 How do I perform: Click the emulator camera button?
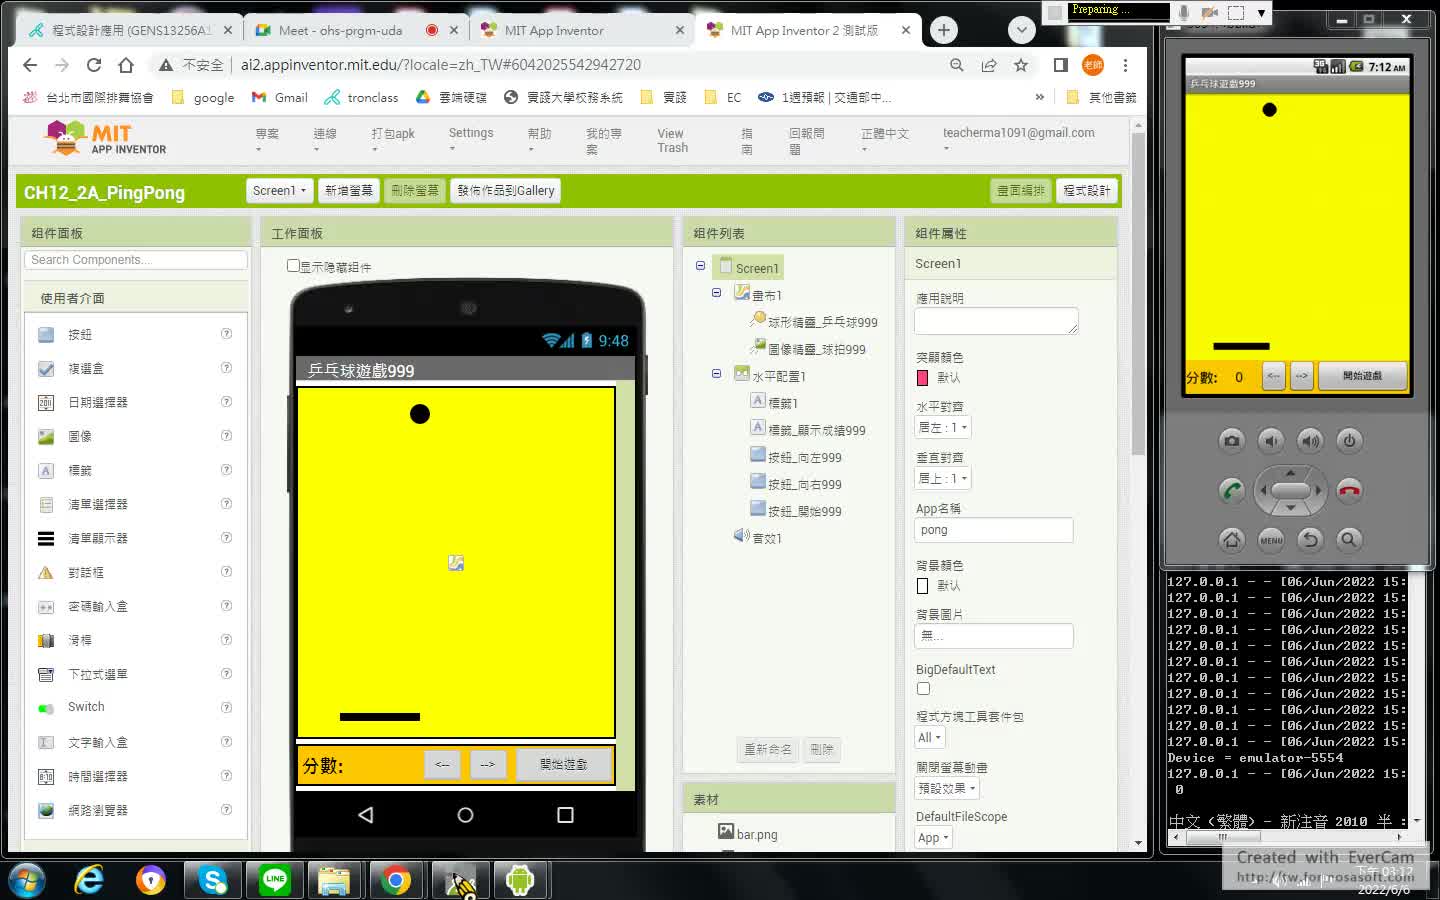1231,440
